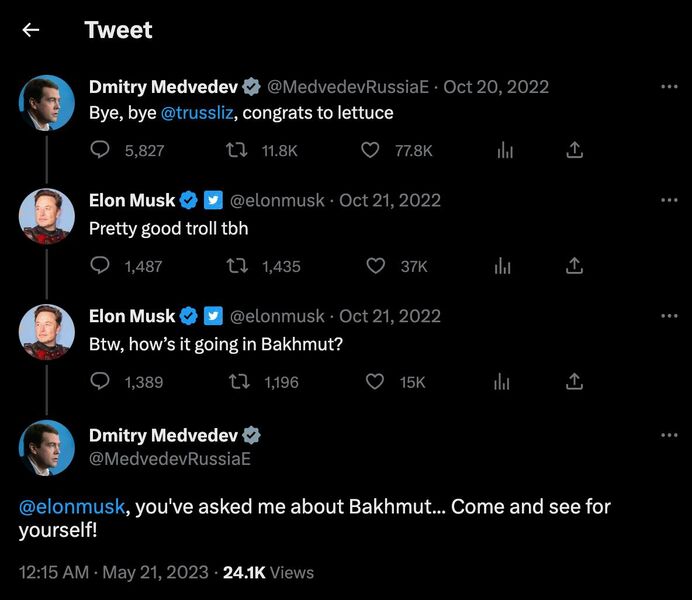Click the back arrow next to Tweet
This screenshot has width=692, height=600.
click(x=31, y=30)
